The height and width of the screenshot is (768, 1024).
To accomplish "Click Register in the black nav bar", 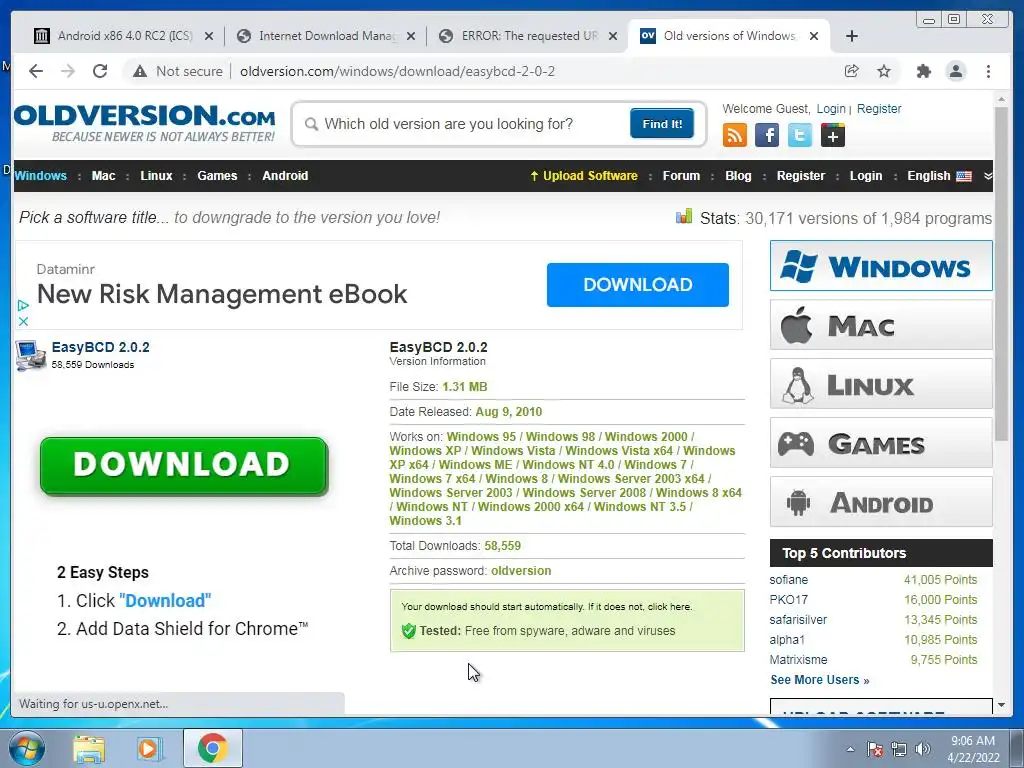I will tap(801, 176).
